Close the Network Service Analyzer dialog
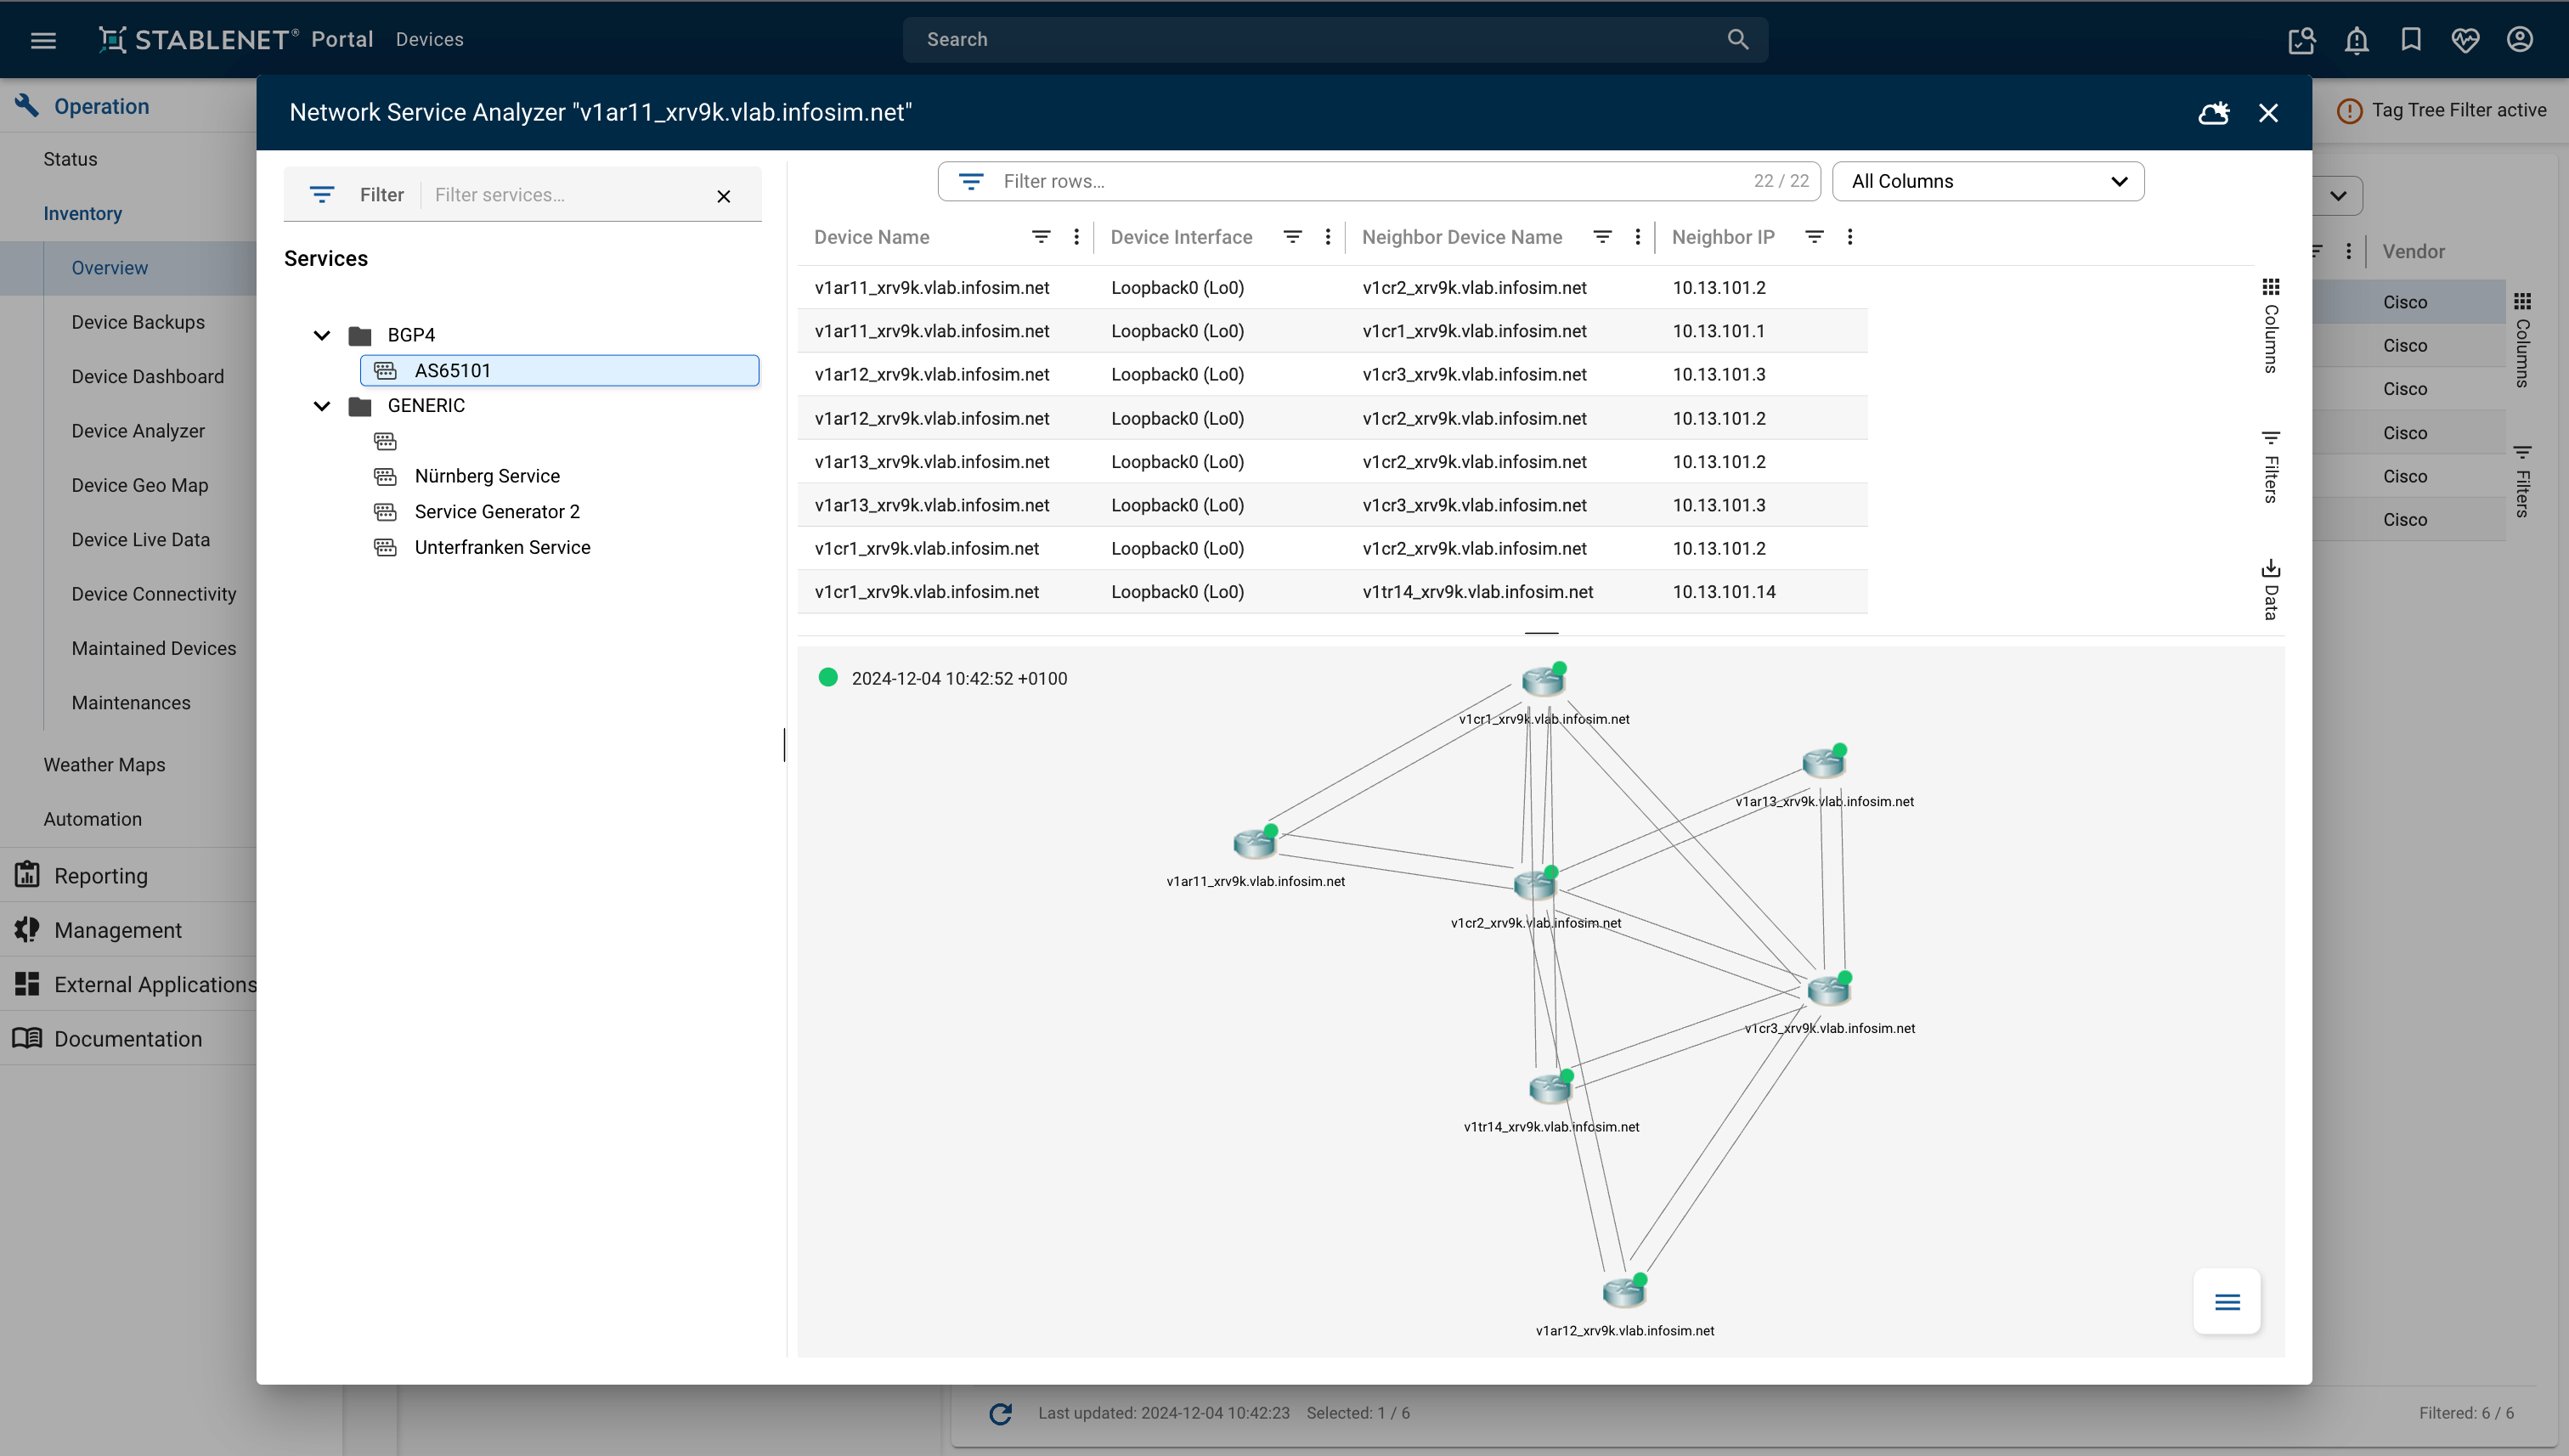This screenshot has height=1456, width=2569. [2268, 113]
